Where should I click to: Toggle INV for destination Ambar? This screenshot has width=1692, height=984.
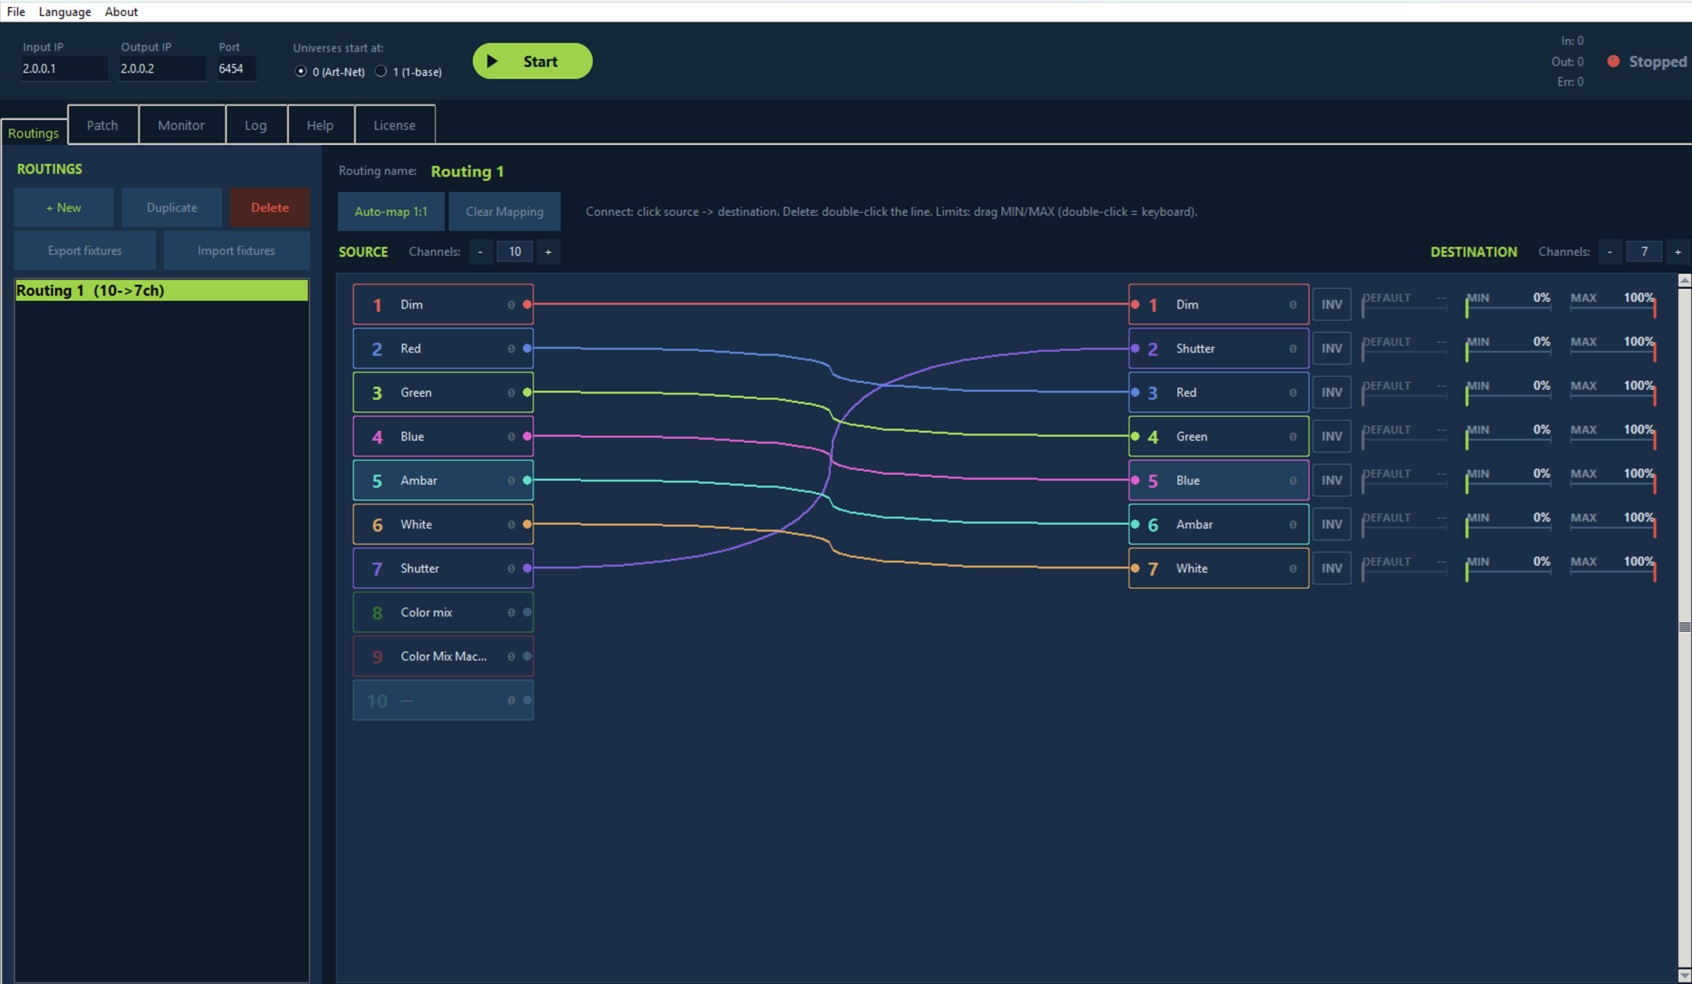click(x=1332, y=524)
